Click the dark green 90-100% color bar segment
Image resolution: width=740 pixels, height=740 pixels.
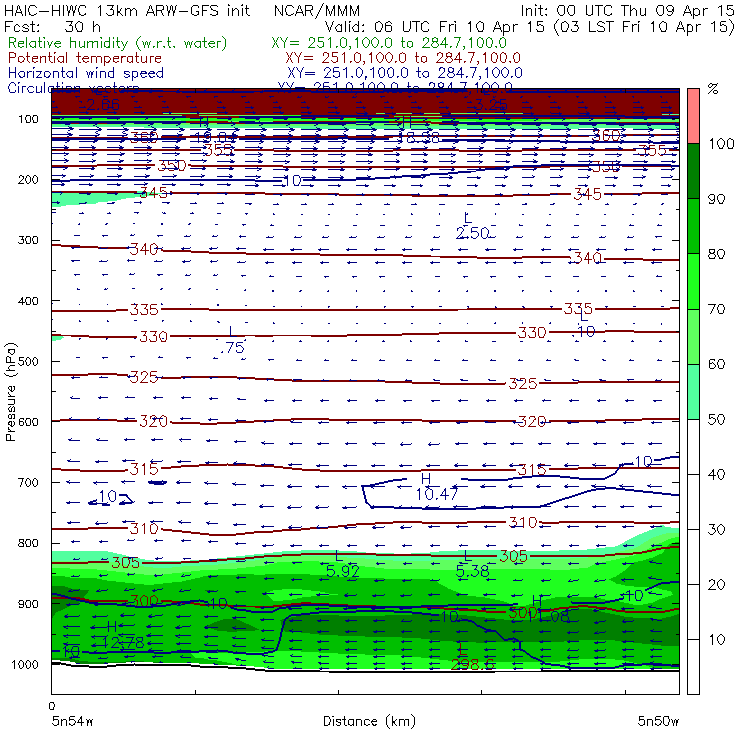(693, 171)
